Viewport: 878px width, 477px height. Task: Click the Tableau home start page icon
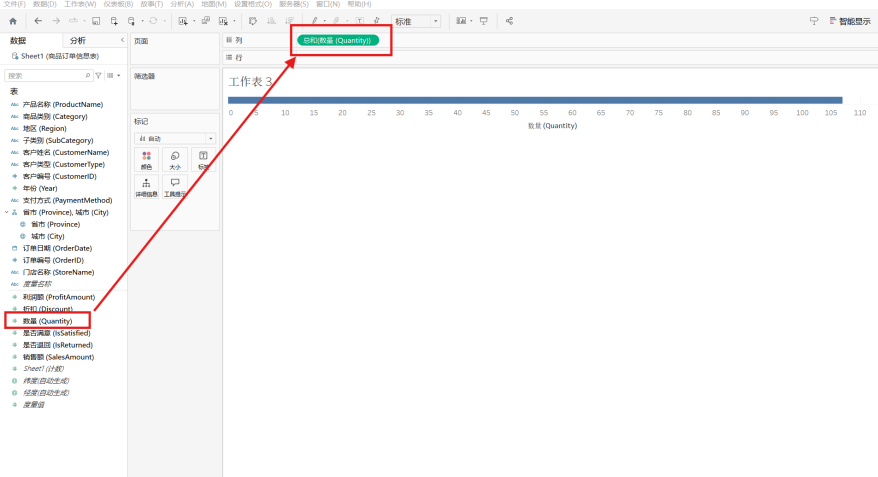(x=13, y=21)
